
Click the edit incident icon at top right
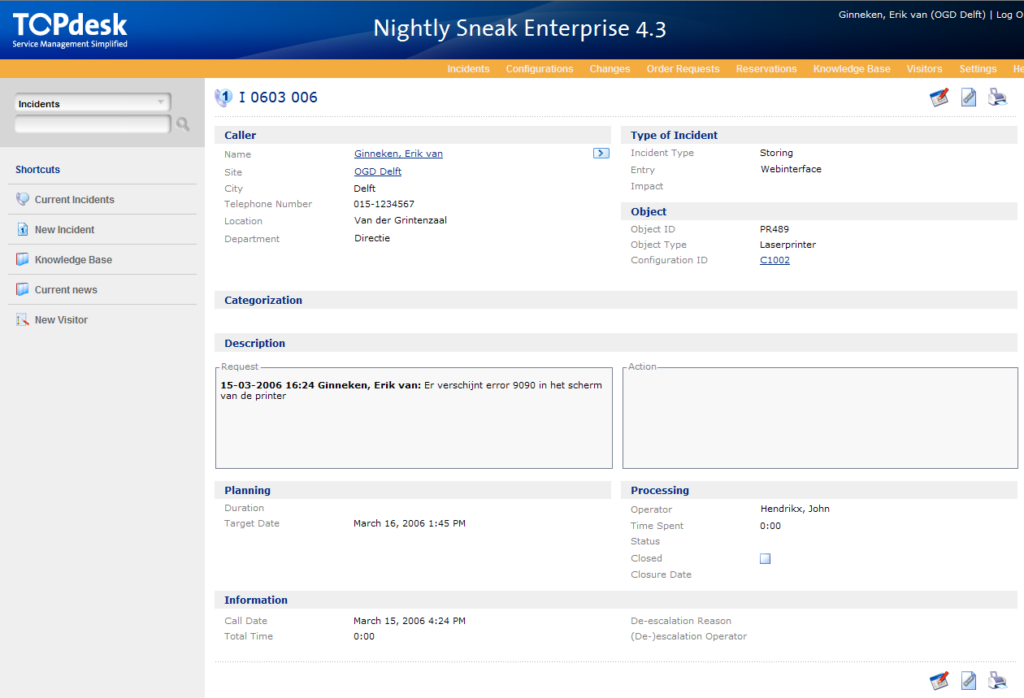(939, 97)
